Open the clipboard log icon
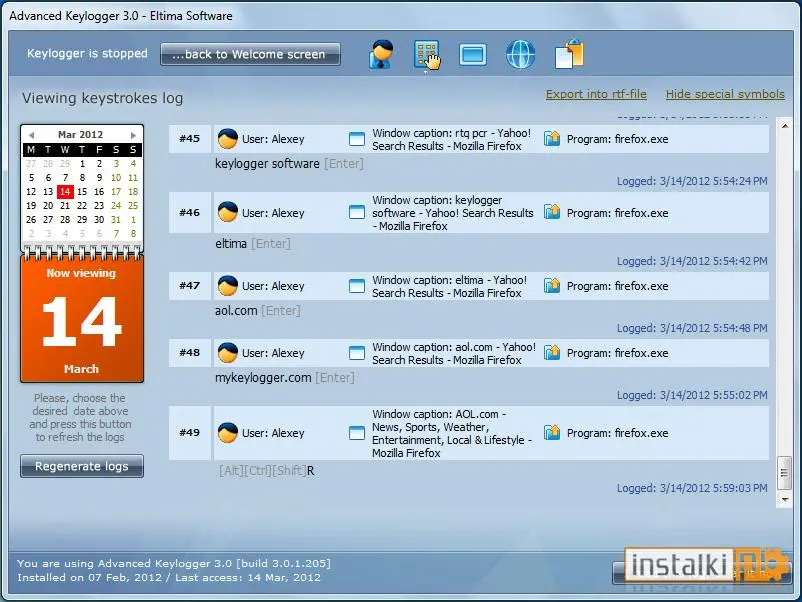 click(x=569, y=53)
